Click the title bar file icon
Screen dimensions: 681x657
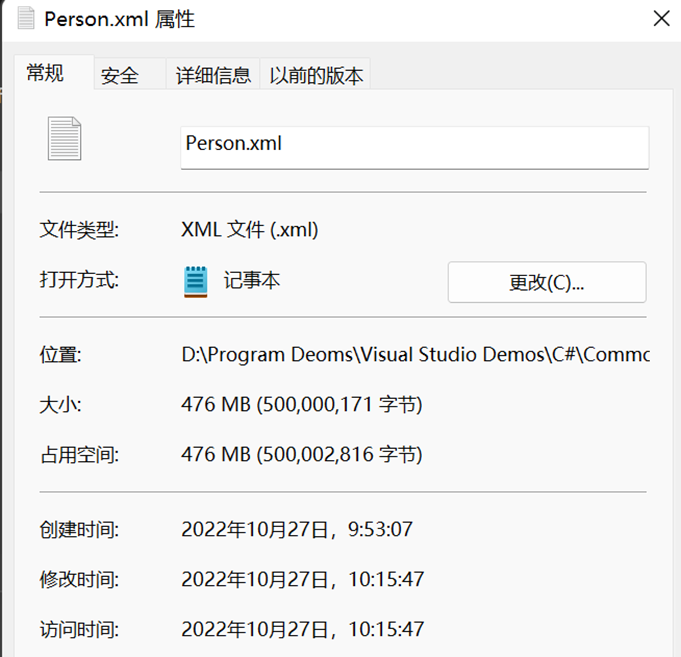[26, 18]
